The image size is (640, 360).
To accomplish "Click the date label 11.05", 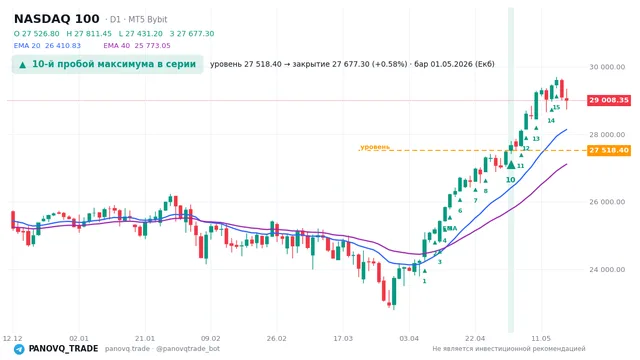I will tap(541, 338).
